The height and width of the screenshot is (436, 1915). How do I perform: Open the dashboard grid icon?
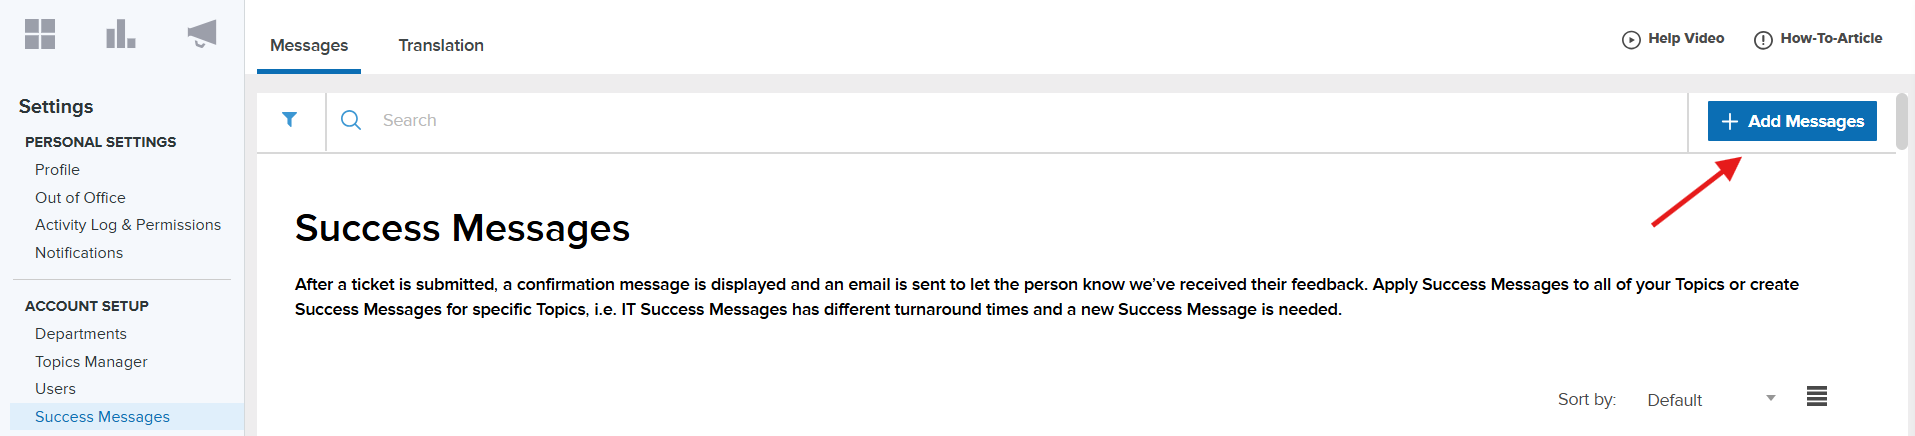40,34
